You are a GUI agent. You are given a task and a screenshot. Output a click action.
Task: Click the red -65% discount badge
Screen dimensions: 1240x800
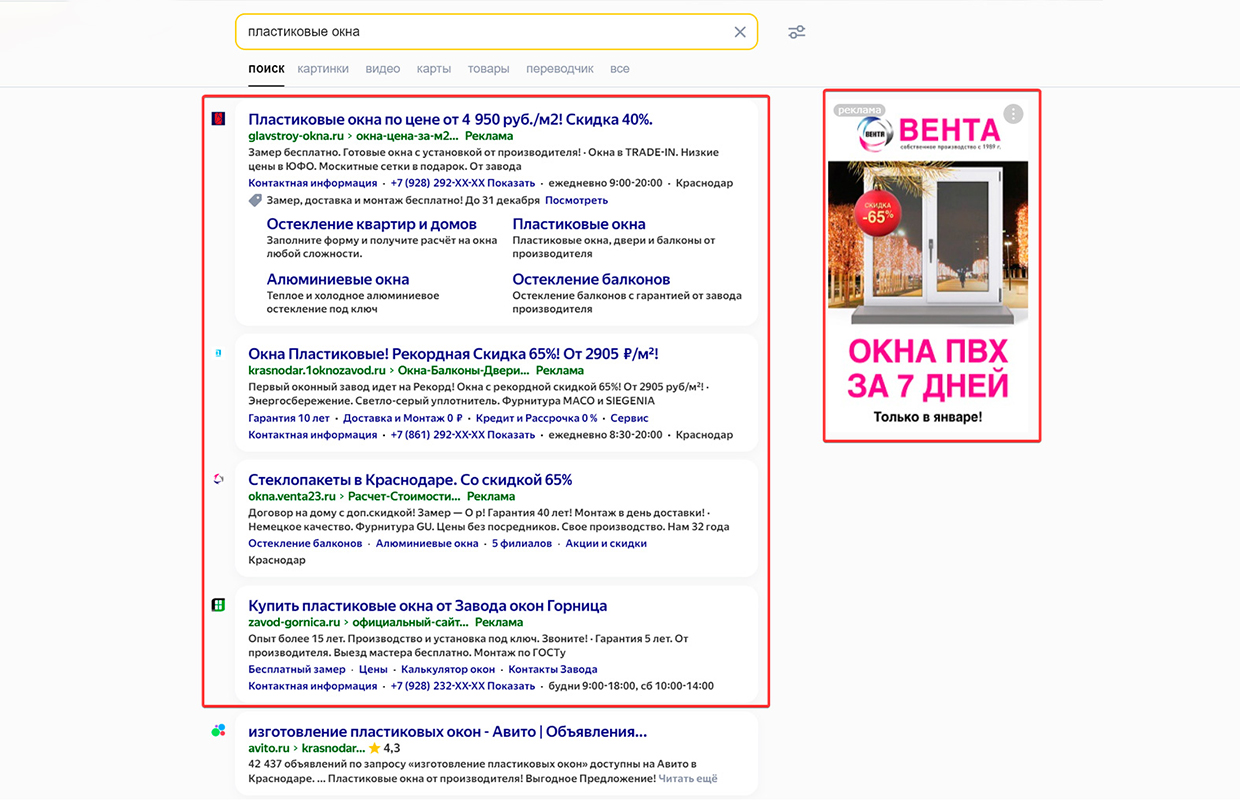point(878,212)
